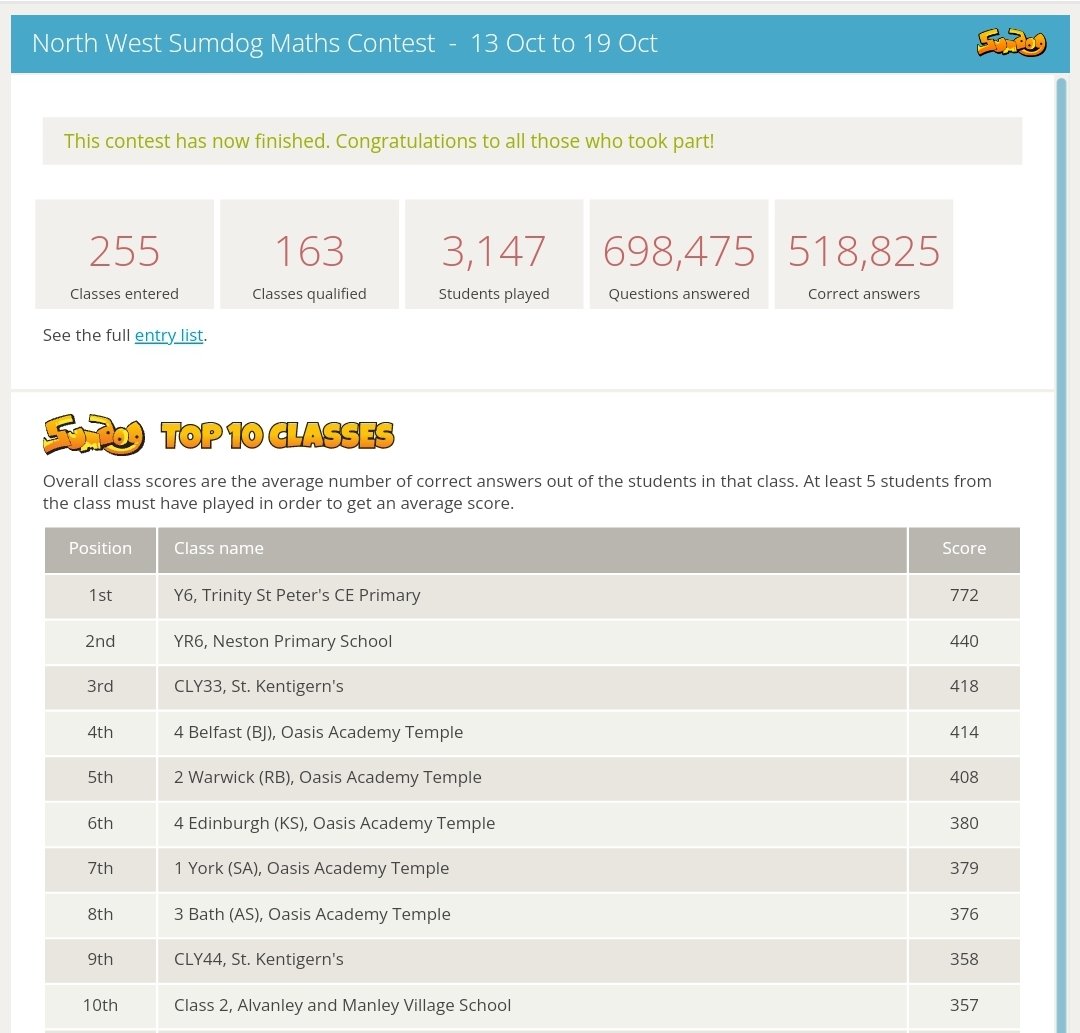Select 4 Belfast (BJ), Oasis Academy Temple
Screen dimensions: 1080x1033
318,732
